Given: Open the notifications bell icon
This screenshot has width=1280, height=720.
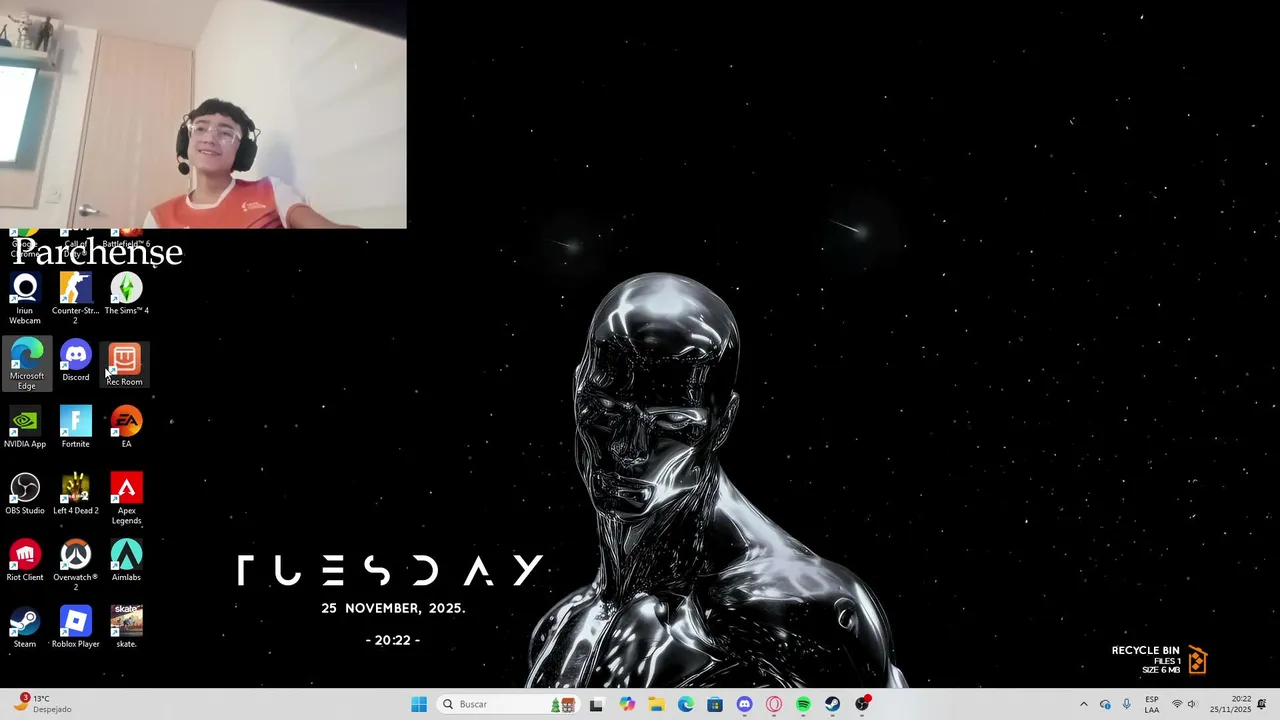Looking at the screenshot, I should tap(1262, 704).
